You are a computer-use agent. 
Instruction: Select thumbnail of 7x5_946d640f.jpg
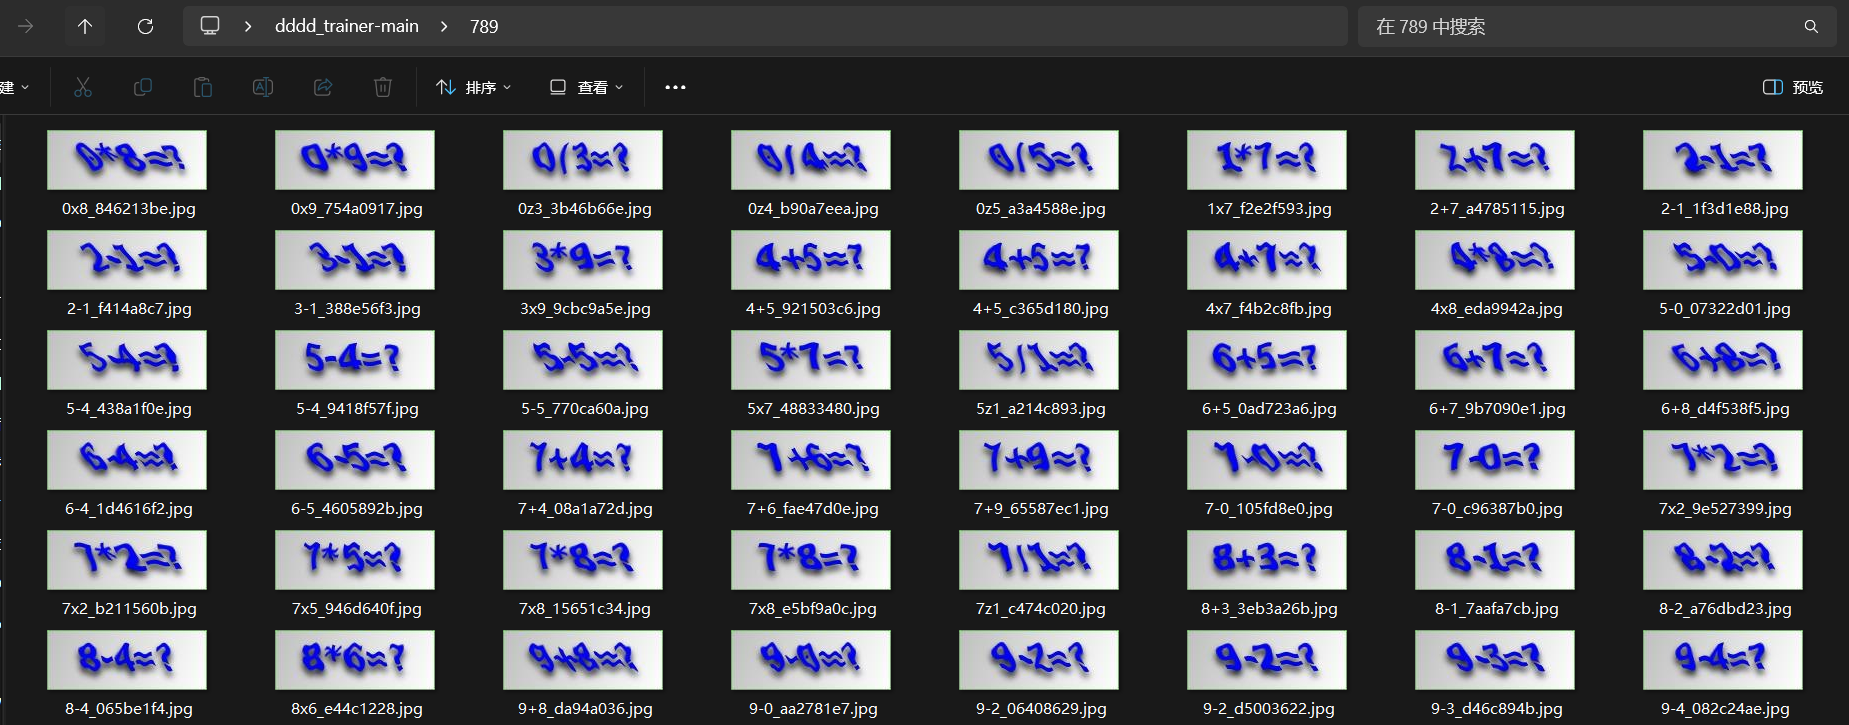tap(355, 560)
